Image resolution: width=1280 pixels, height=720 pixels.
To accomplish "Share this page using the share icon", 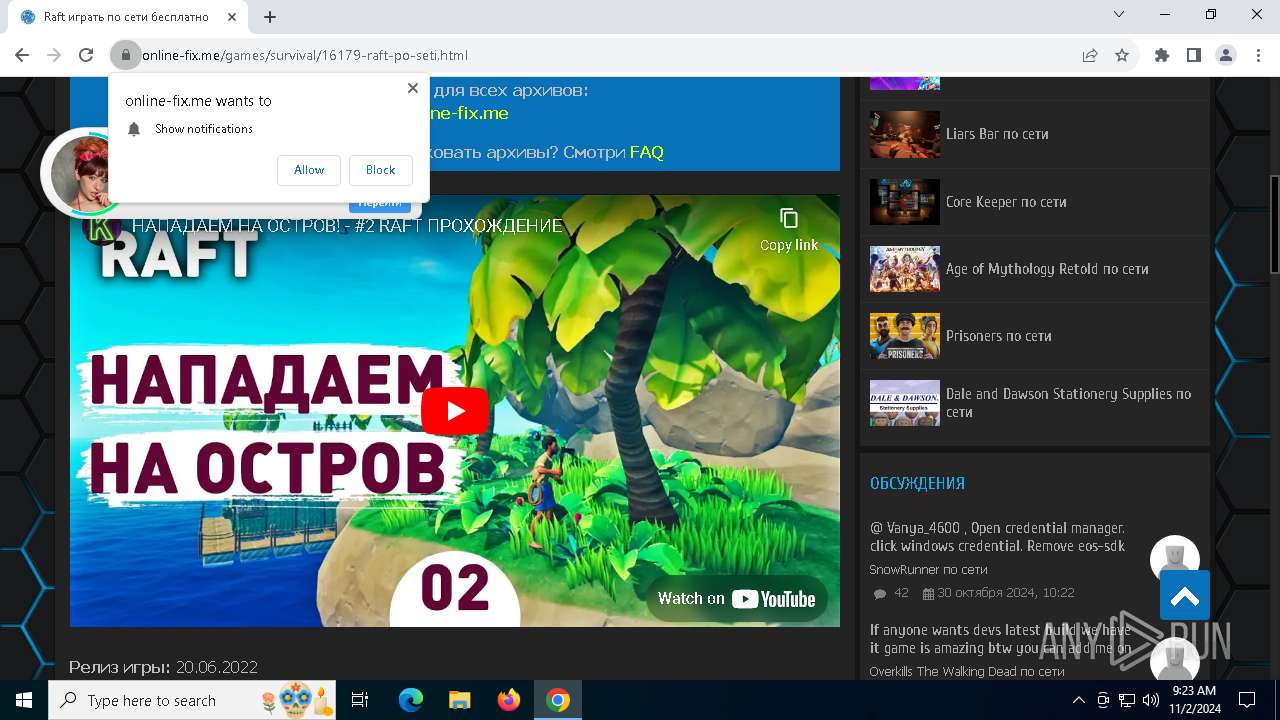I will click(1090, 55).
